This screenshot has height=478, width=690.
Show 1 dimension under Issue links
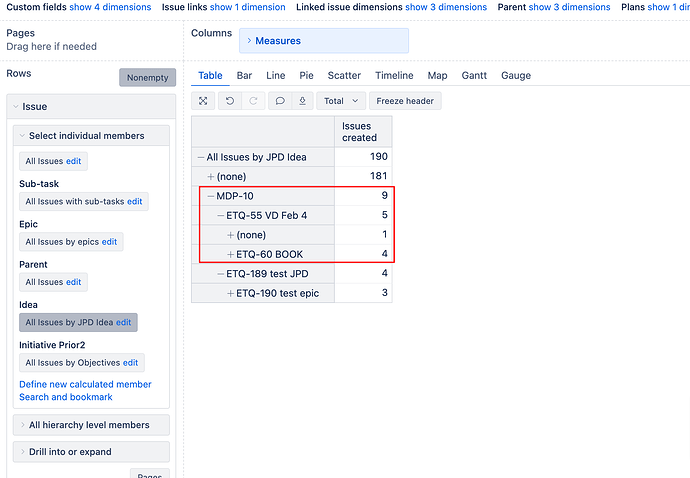point(248,7)
